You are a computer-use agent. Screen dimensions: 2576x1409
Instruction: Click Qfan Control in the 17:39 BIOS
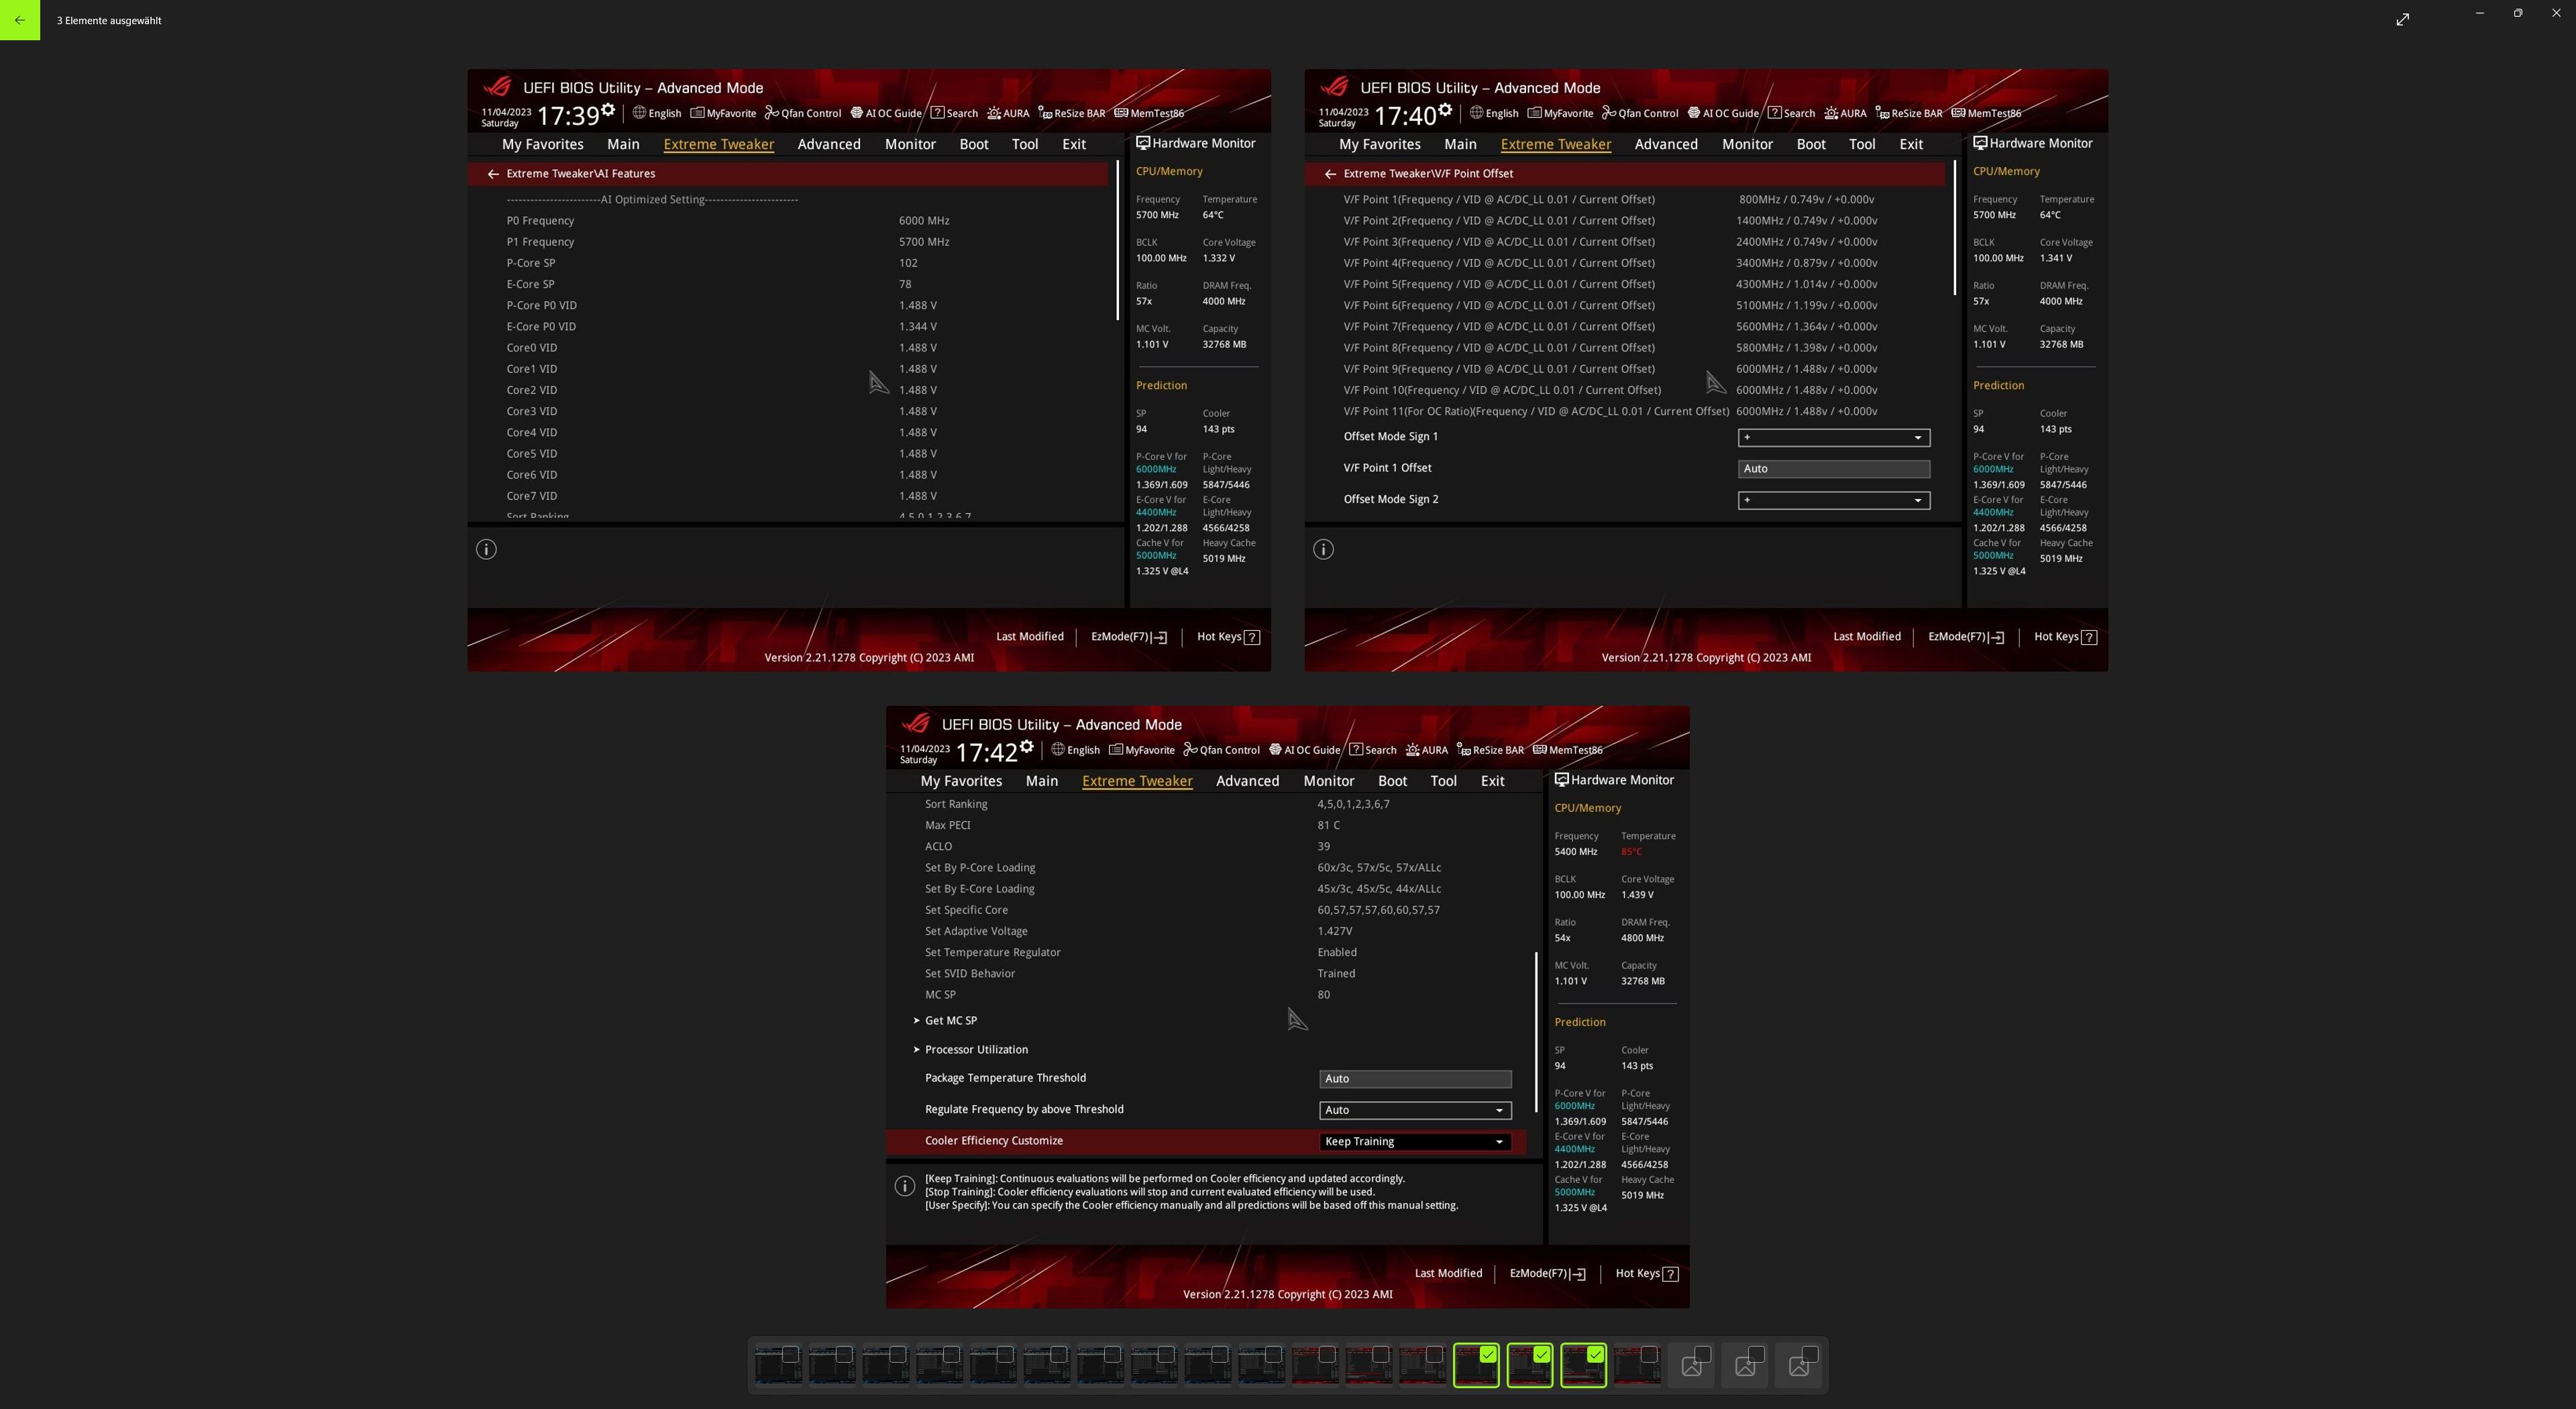(x=803, y=113)
